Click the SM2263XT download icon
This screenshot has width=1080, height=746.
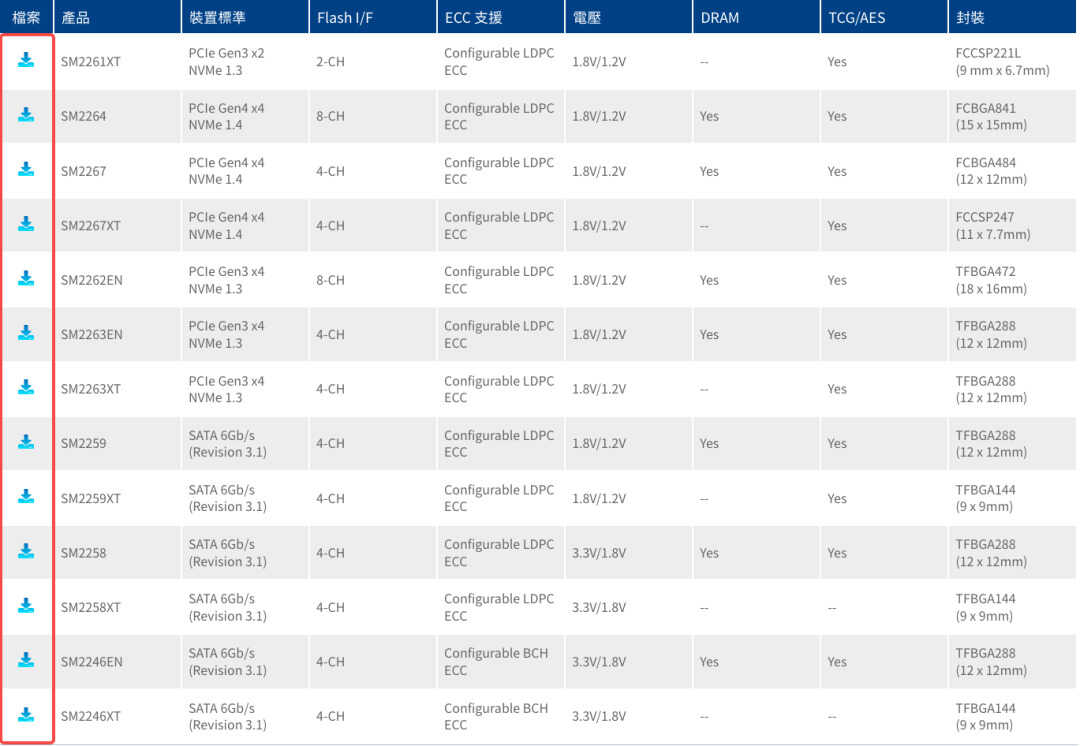26,387
